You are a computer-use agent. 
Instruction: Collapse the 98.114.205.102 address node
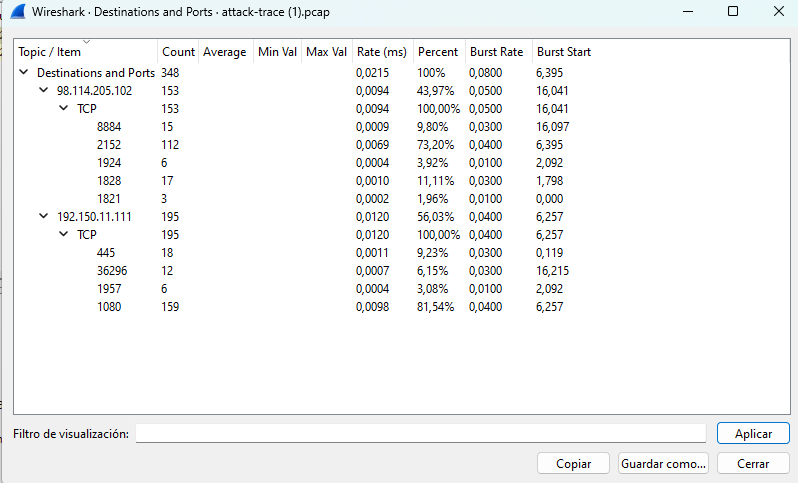pos(43,91)
